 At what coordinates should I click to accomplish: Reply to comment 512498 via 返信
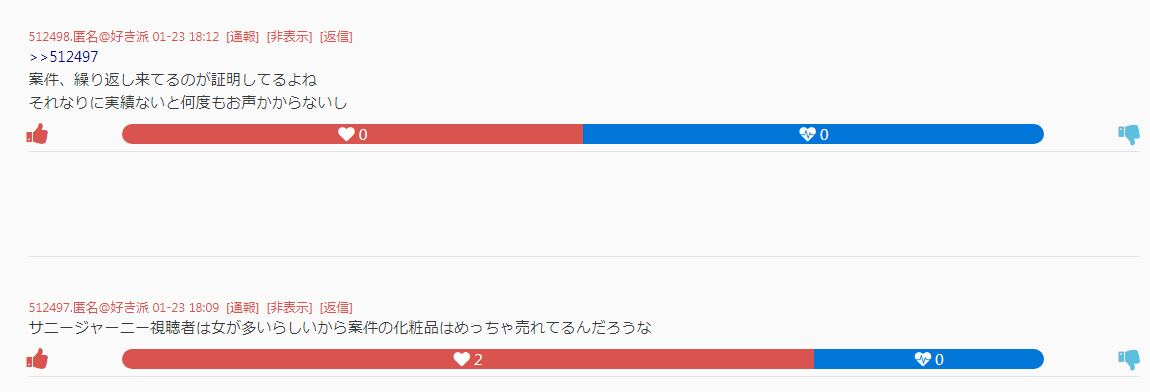tap(336, 37)
